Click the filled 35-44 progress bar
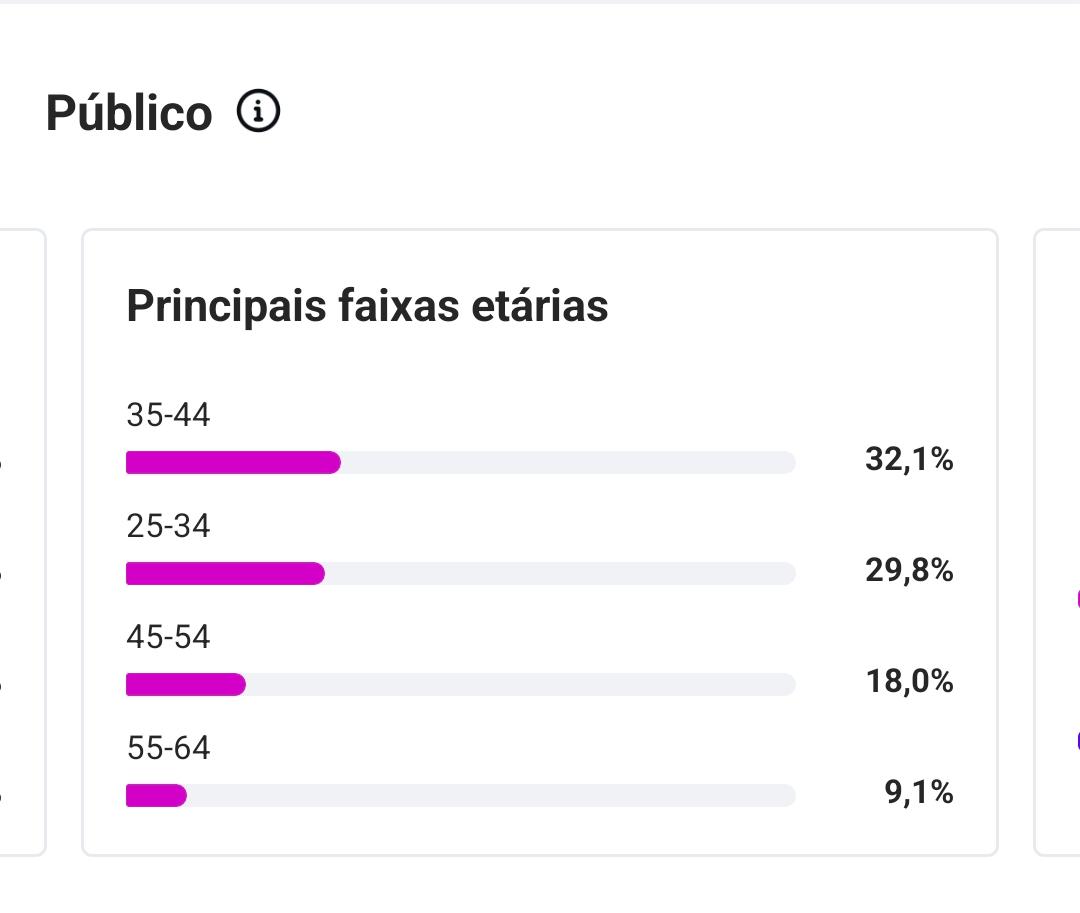The width and height of the screenshot is (1080, 913). click(x=233, y=462)
